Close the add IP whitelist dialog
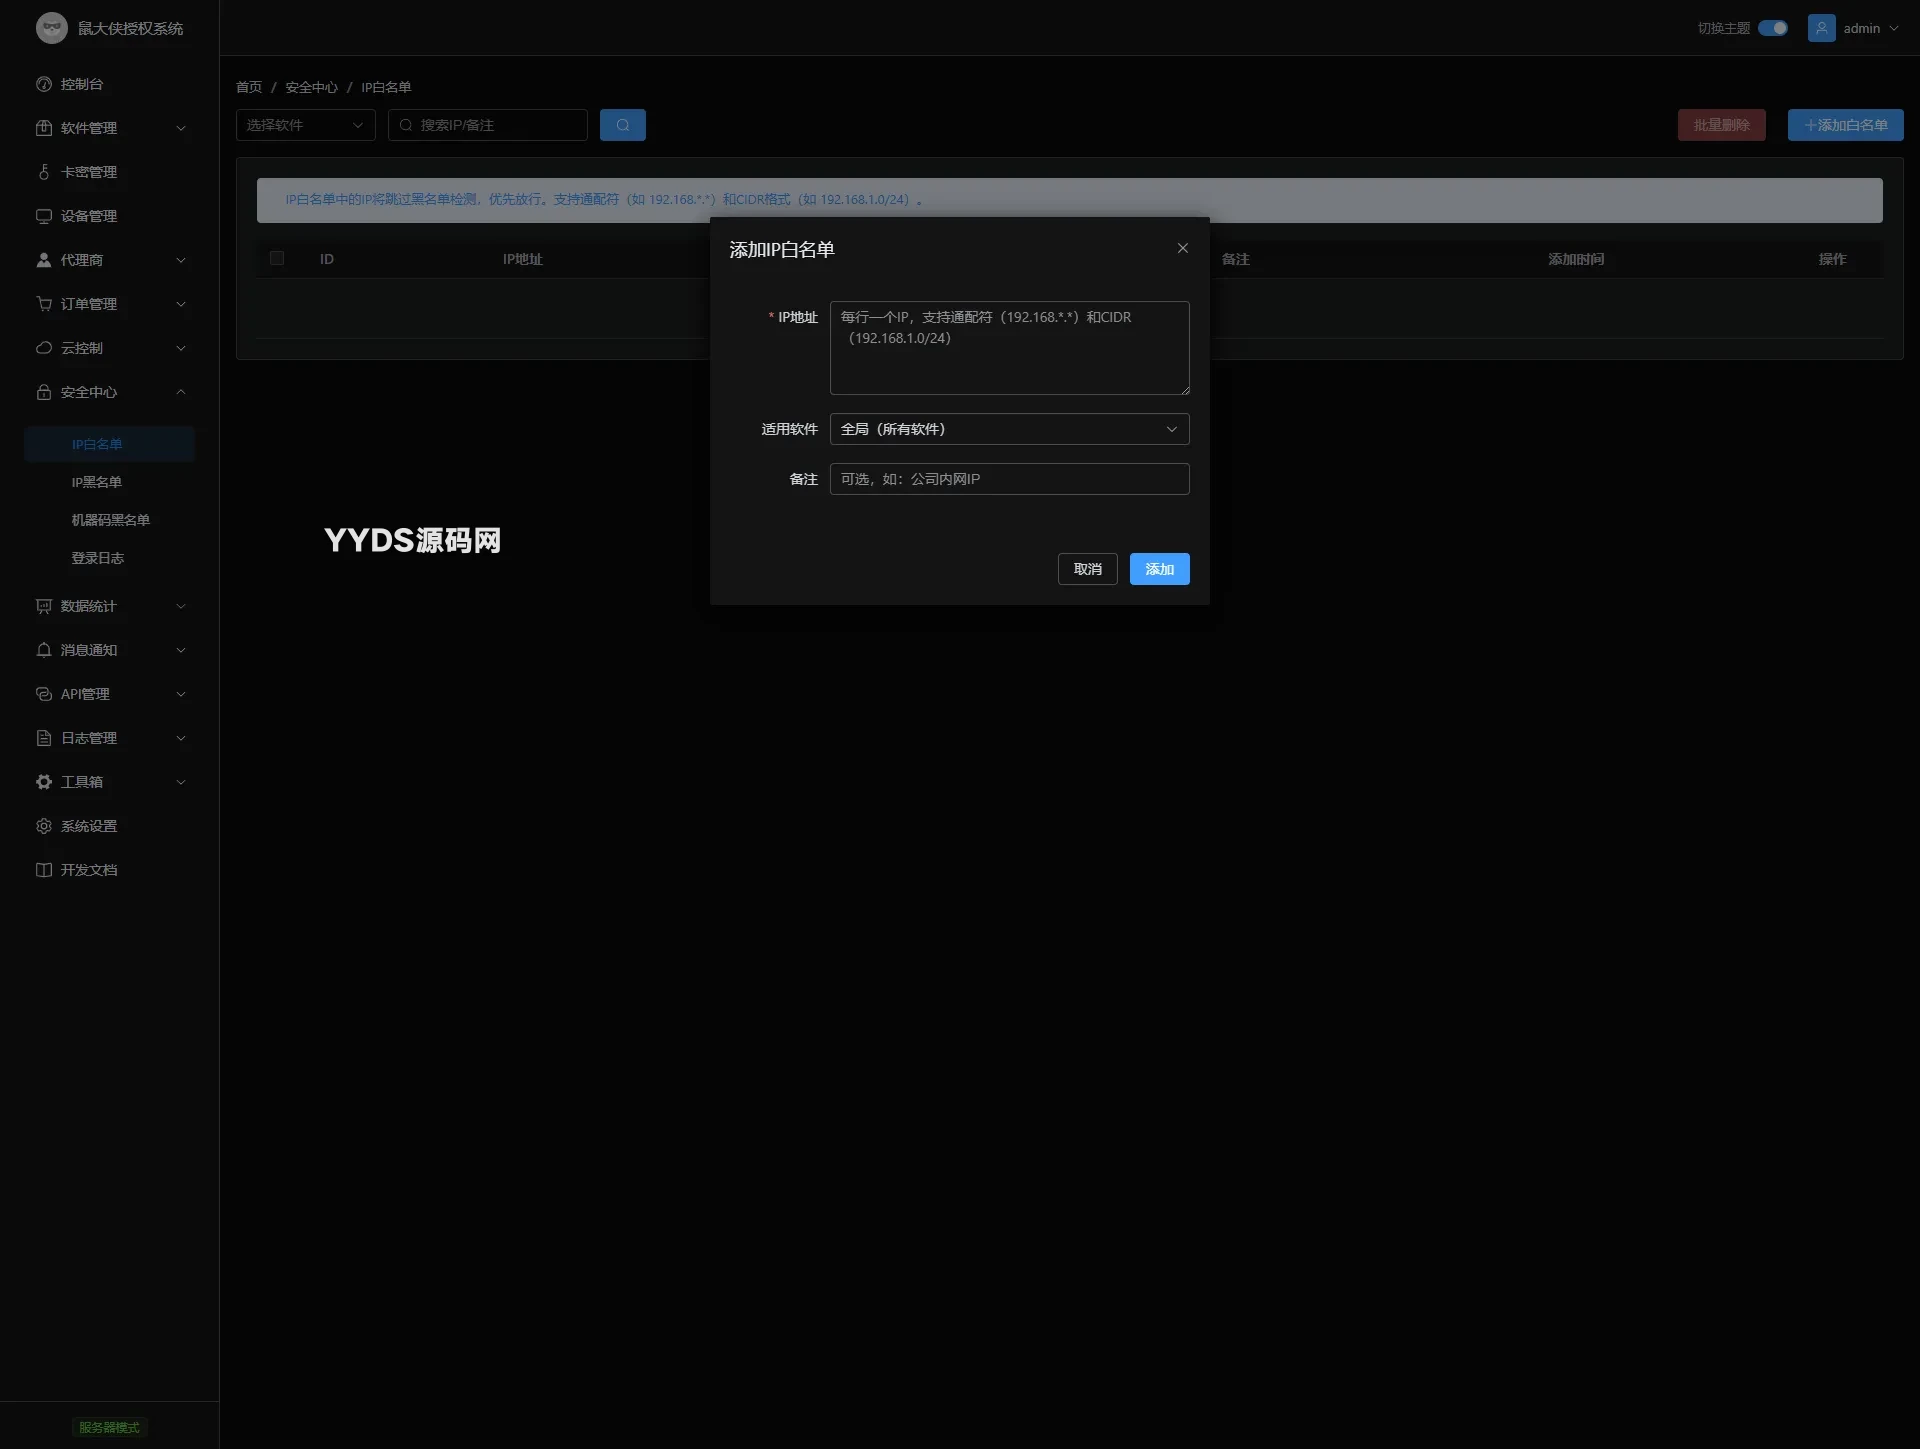Screen dimensions: 1920x1449 (1182, 248)
